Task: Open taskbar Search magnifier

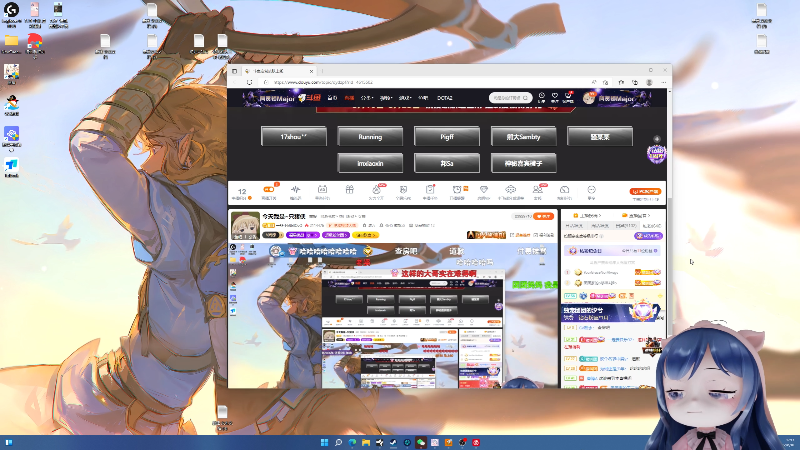Action: click(338, 442)
